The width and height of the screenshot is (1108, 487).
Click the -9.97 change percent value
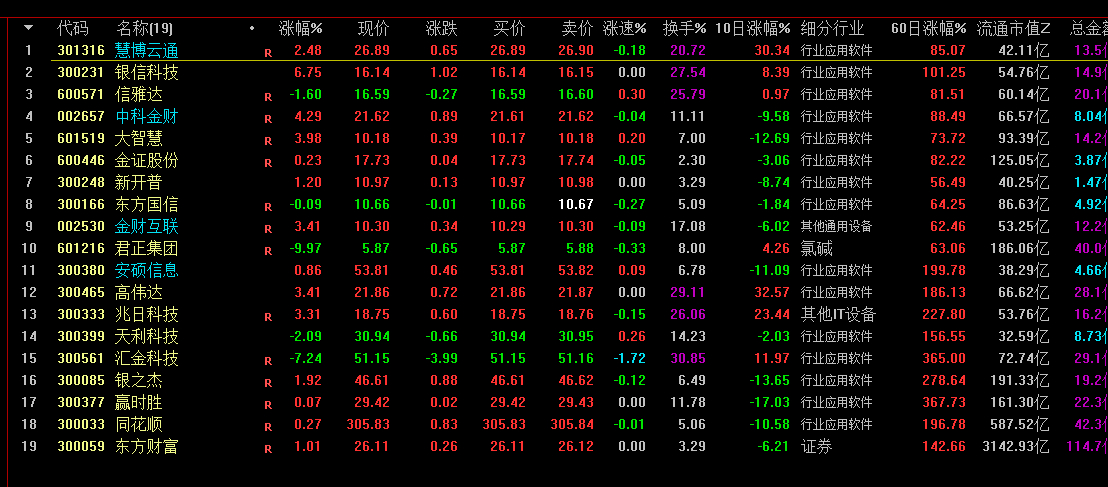tap(305, 248)
